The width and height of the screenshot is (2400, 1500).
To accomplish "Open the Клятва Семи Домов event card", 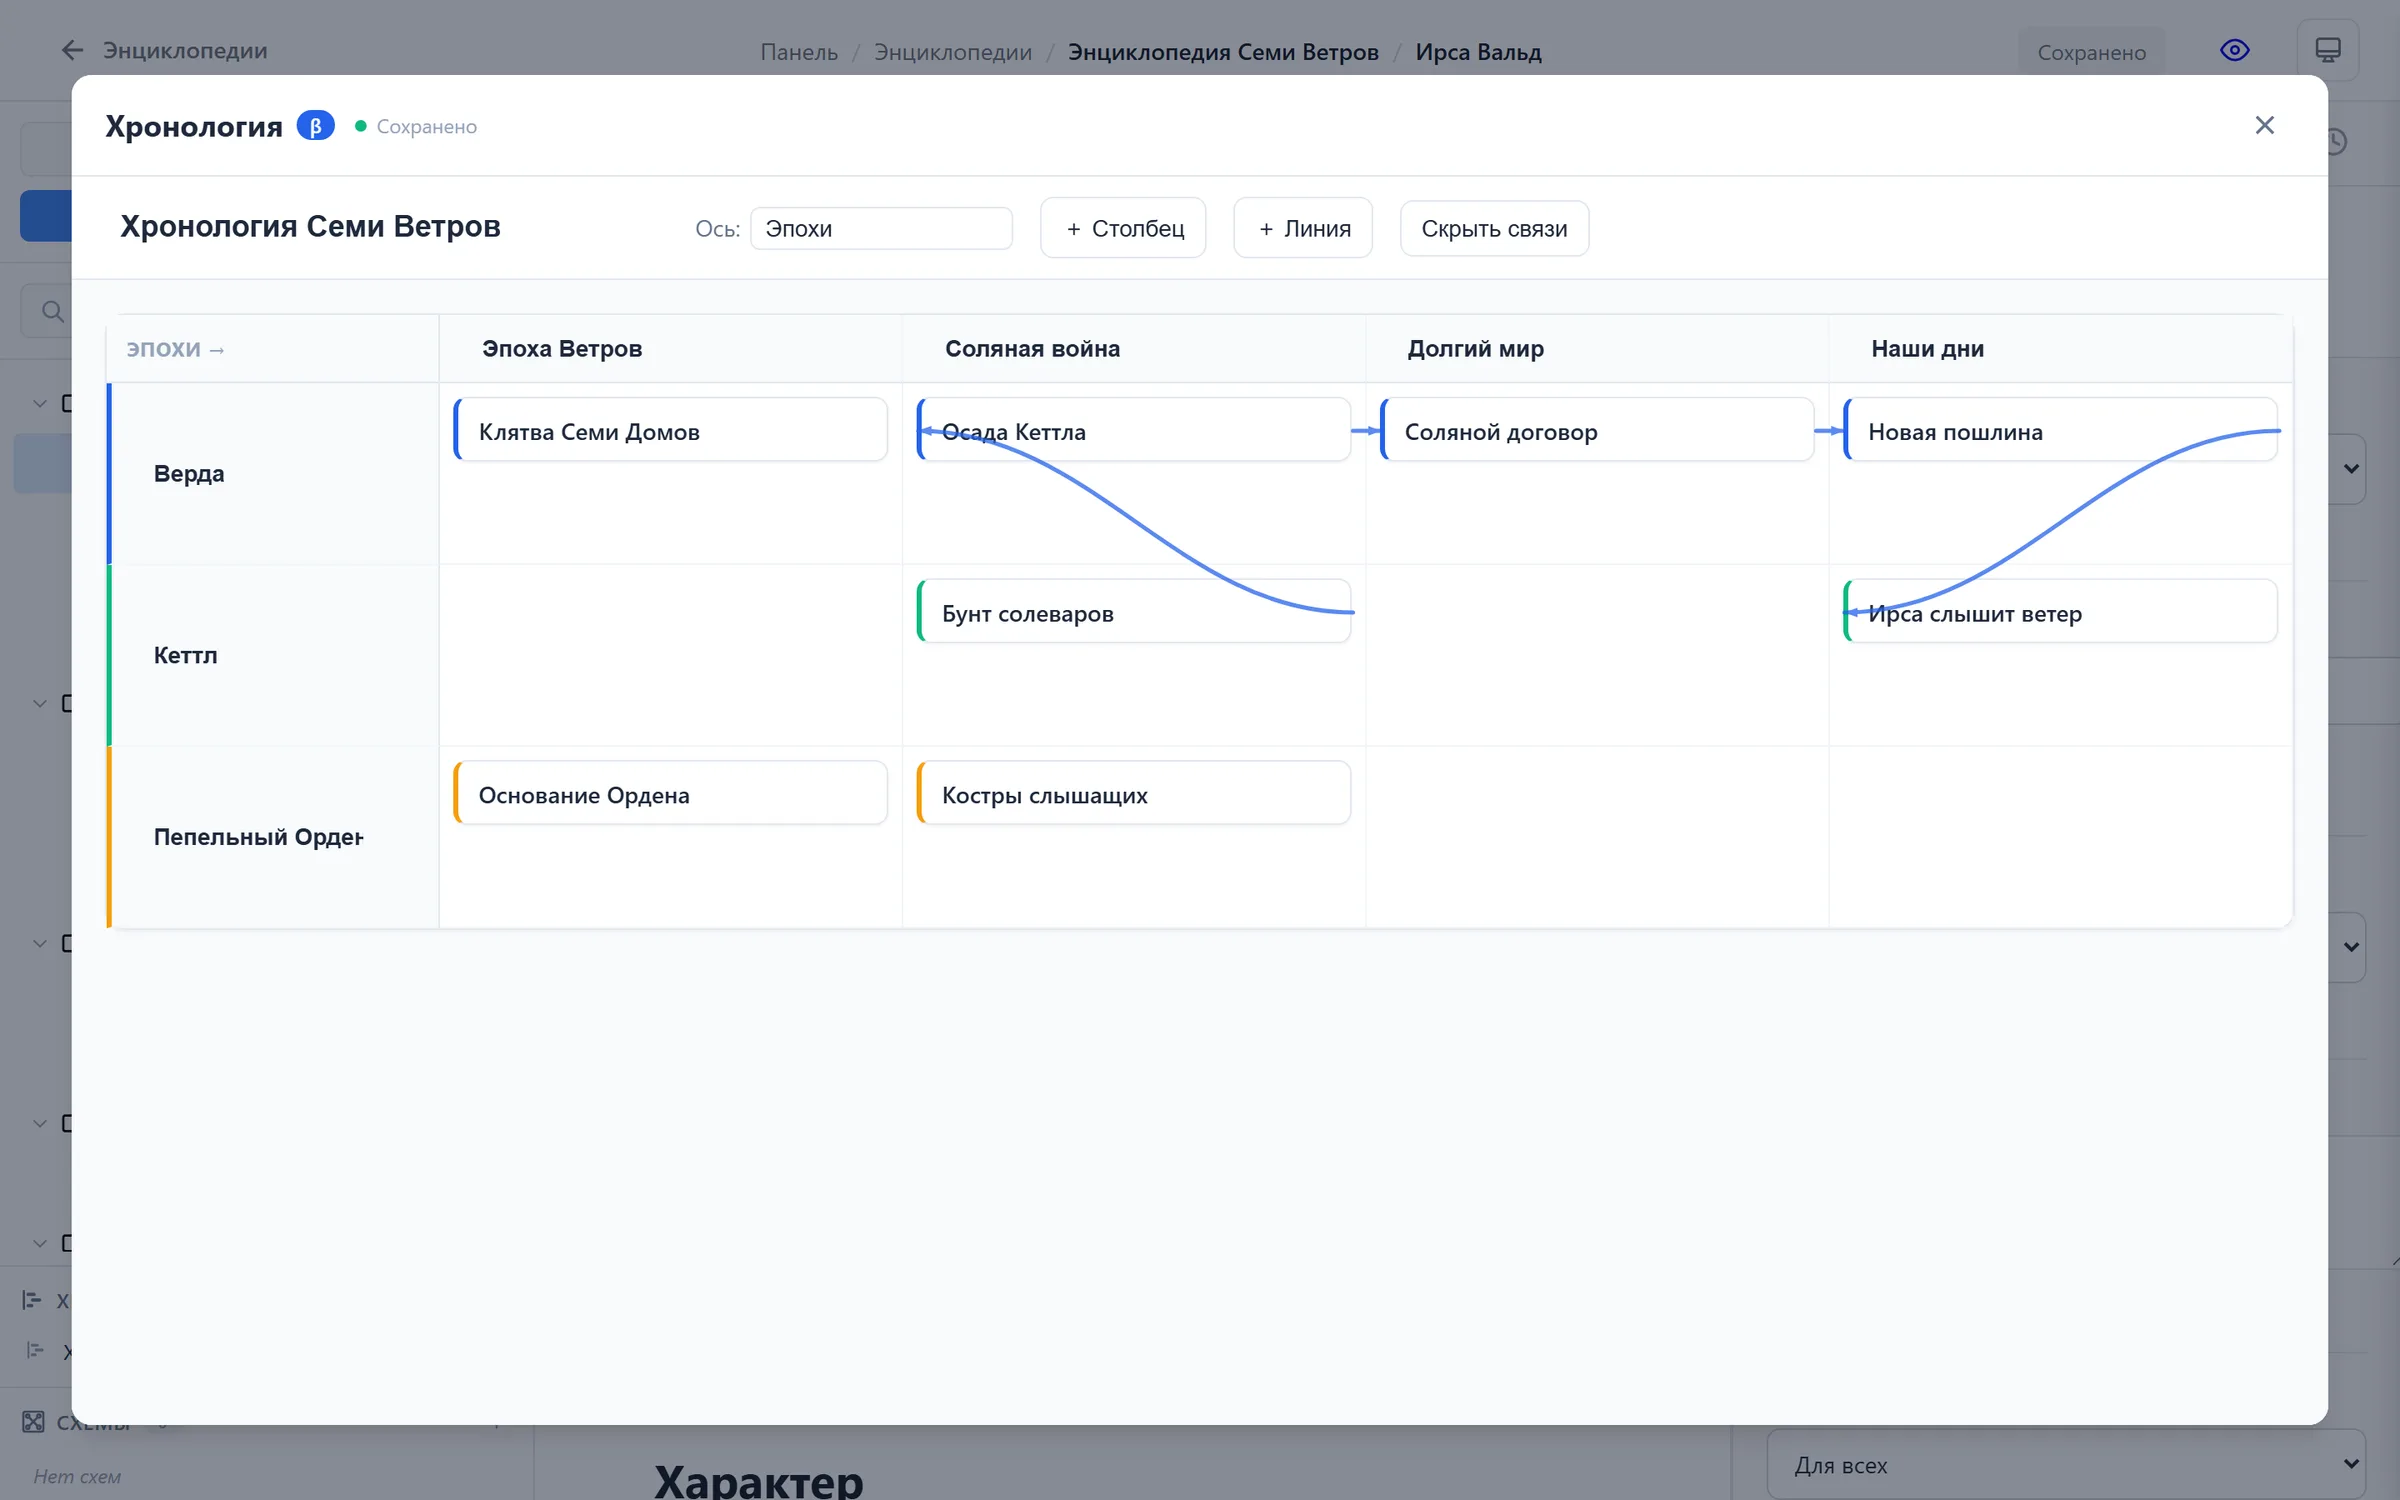I will (x=670, y=430).
